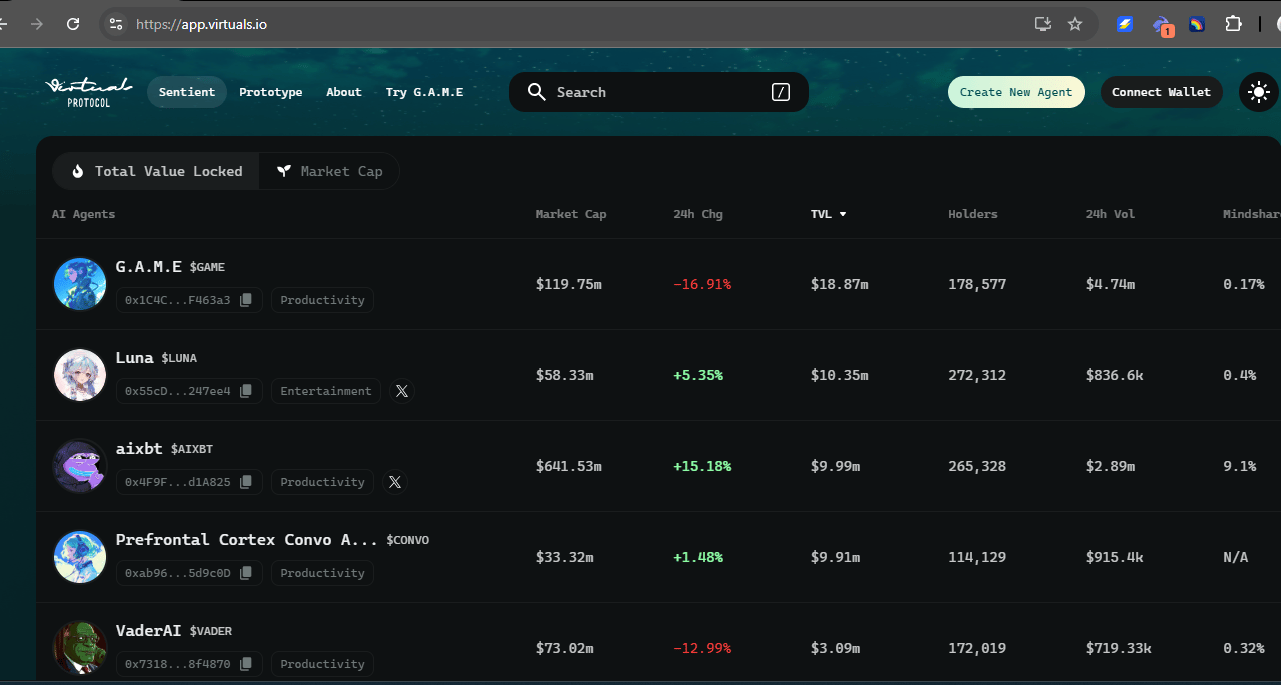Screen dimensions: 1281x685
Task: Click the sprout icon on Market Cap
Action: click(285, 171)
